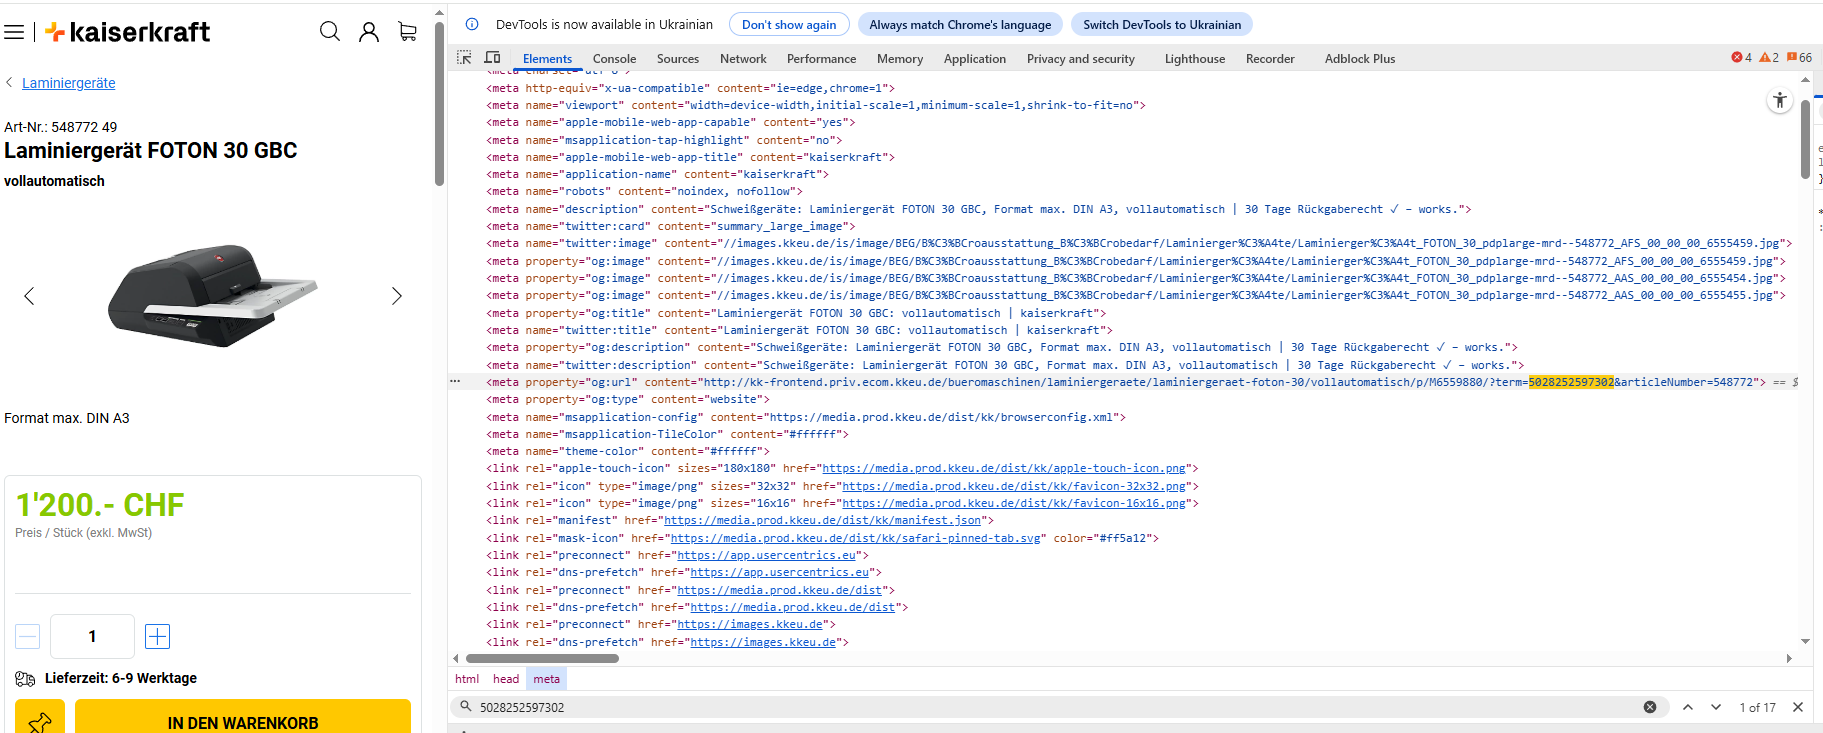
Task: Click the accessibility tree toggle button
Action: click(1780, 100)
